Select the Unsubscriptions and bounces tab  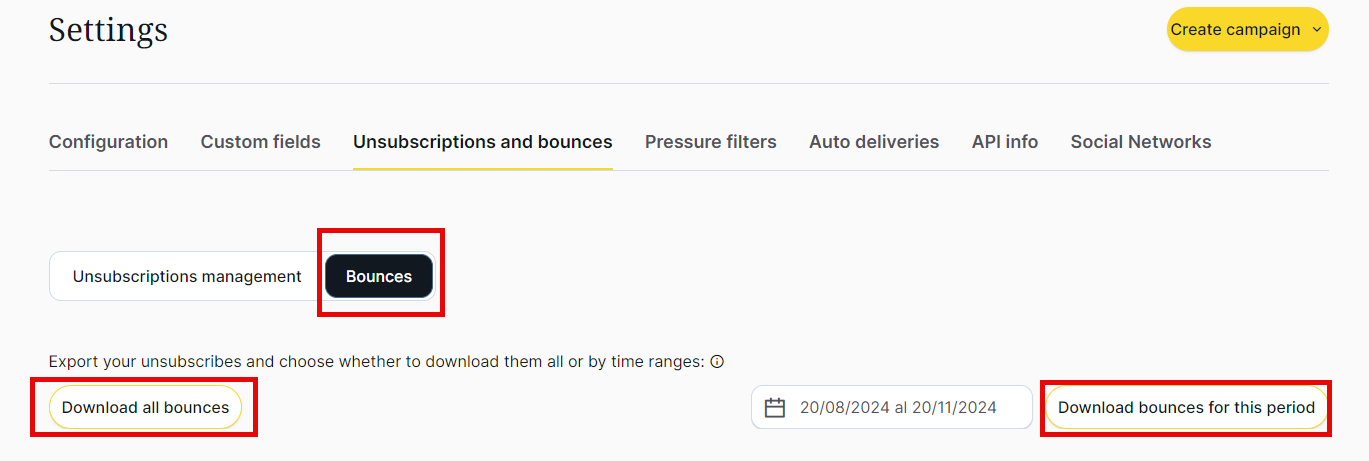(x=482, y=142)
